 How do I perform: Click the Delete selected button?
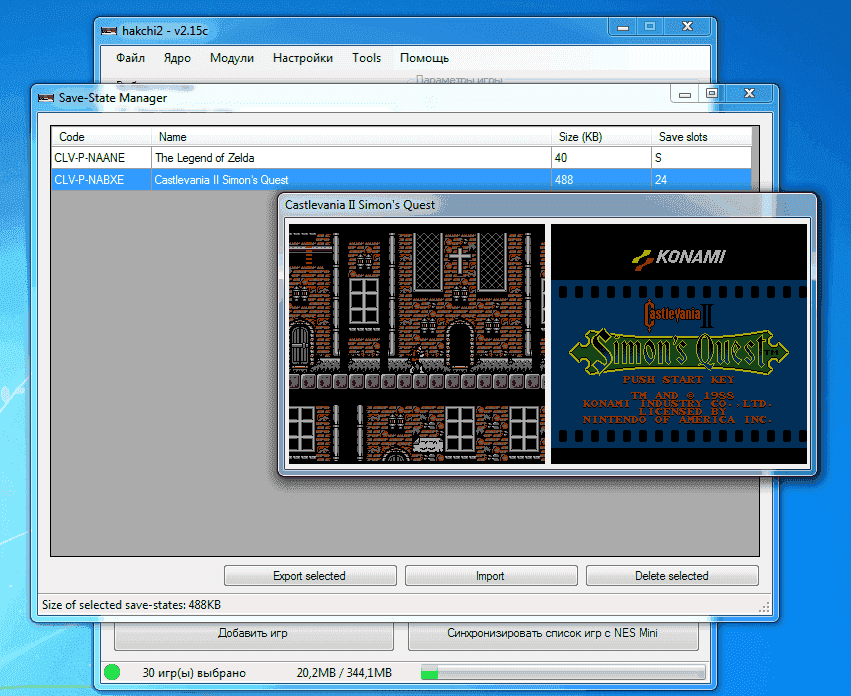672,575
